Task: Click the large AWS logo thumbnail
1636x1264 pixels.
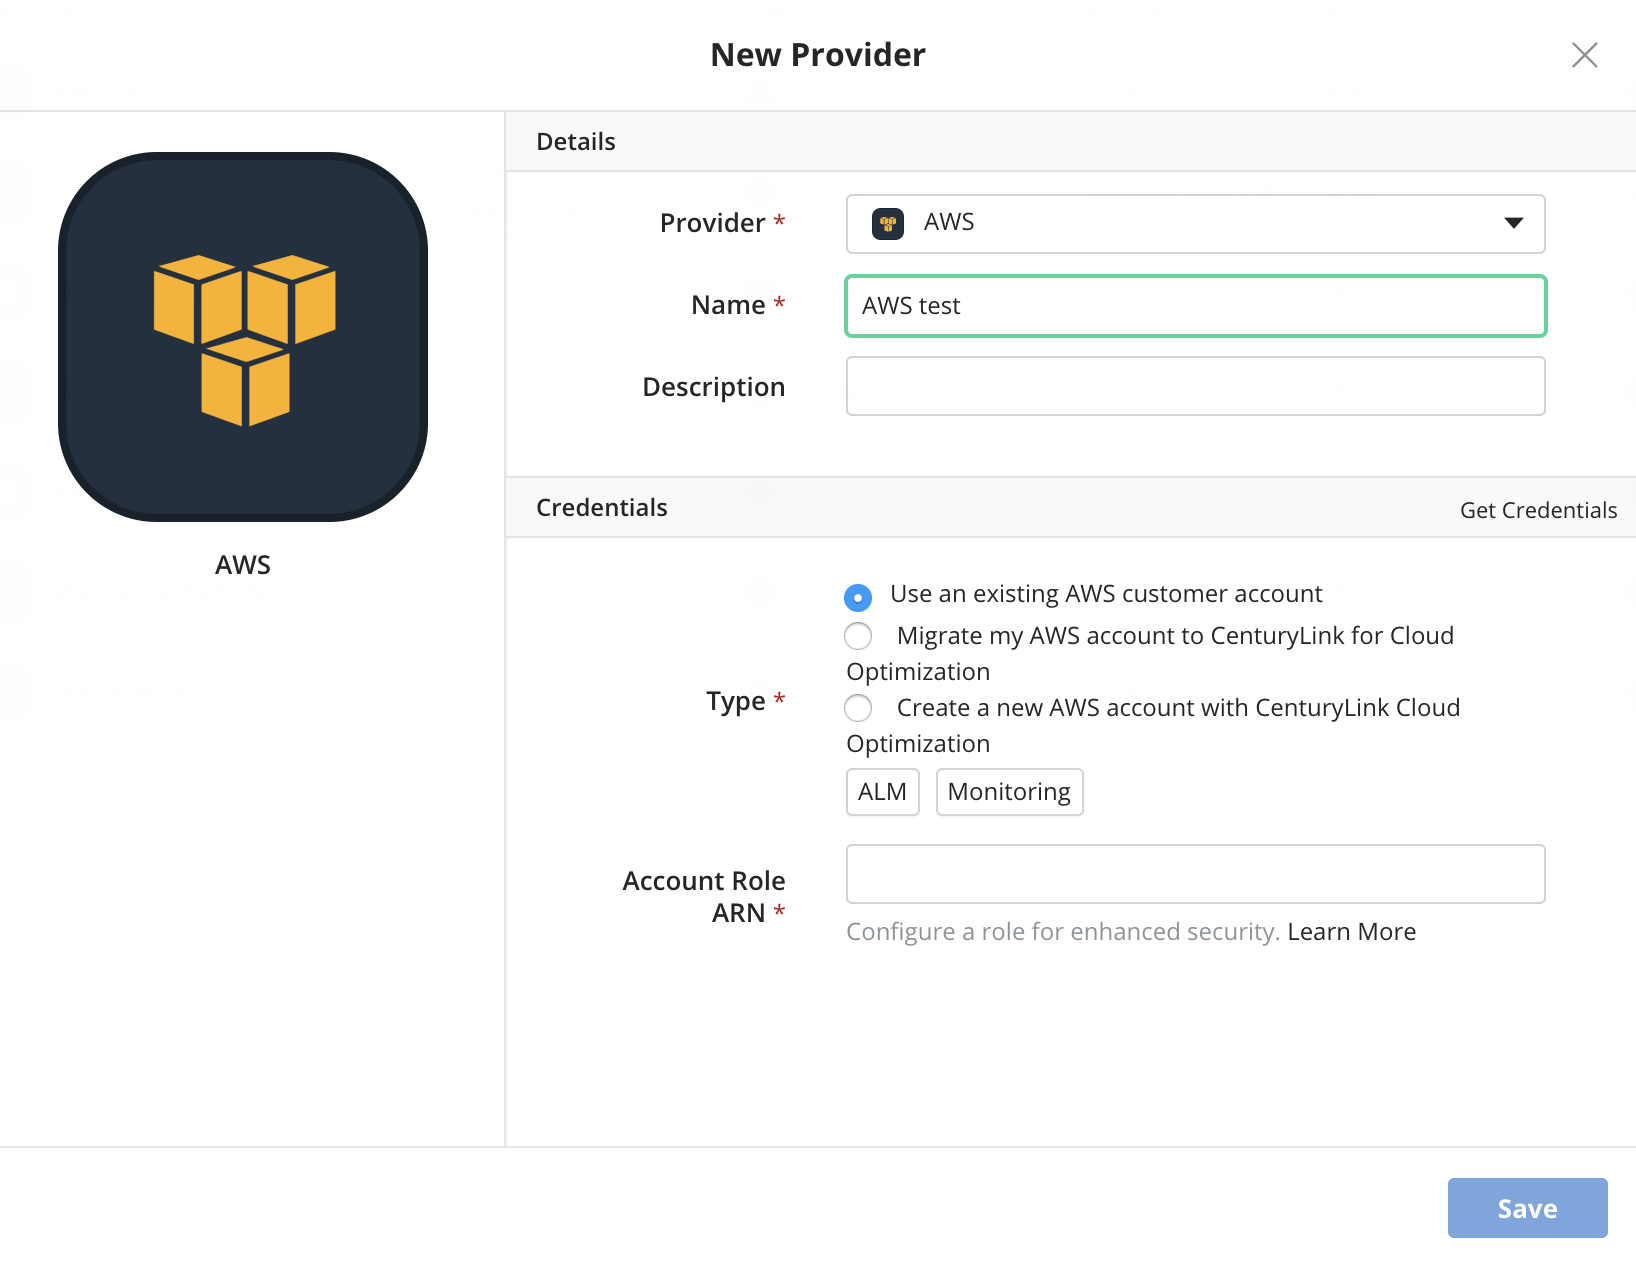Action: [243, 337]
